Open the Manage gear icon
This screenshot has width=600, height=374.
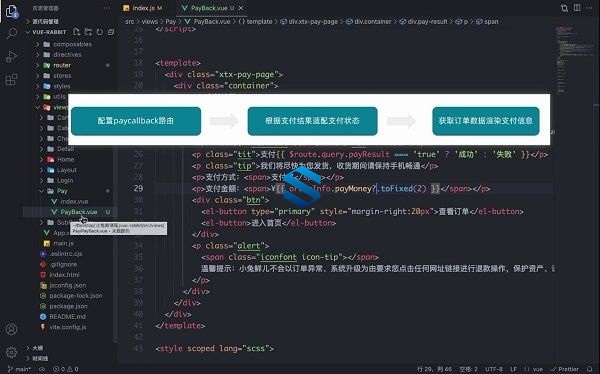[11, 352]
